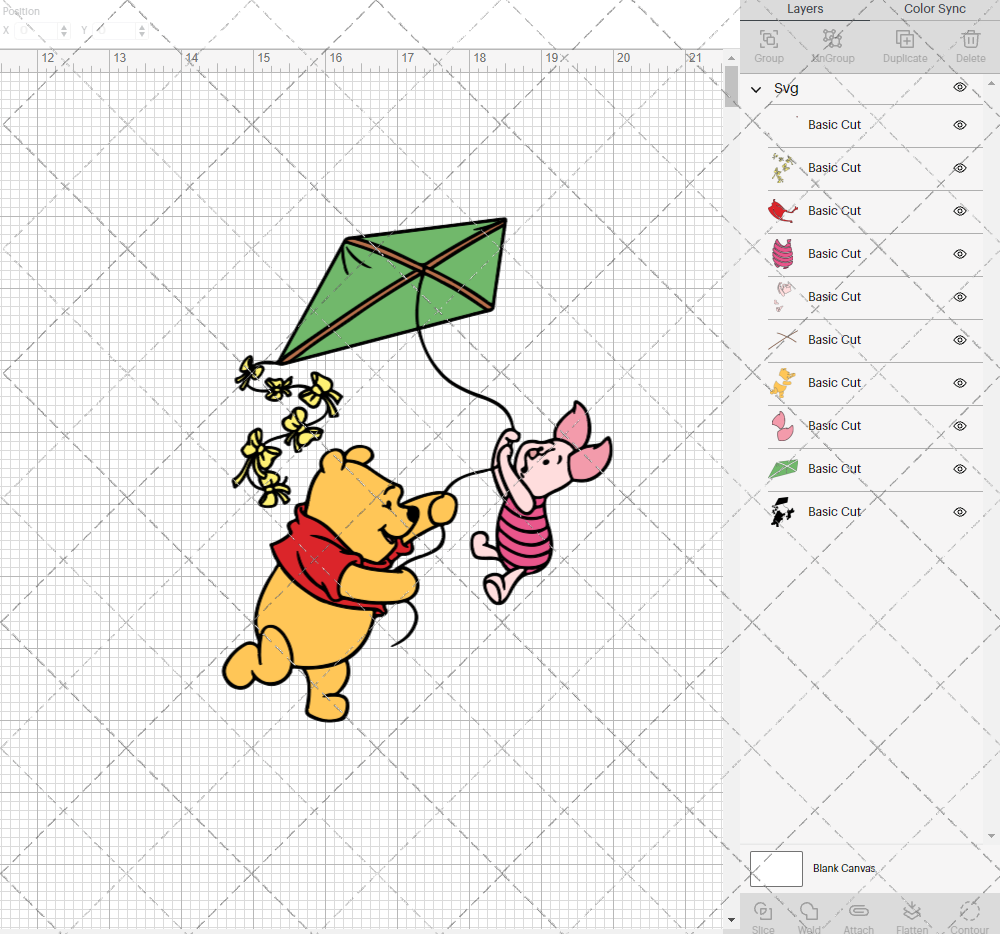Click the canvas vertical scrollbar thumb
The height and width of the screenshot is (934, 1000).
pos(732,86)
